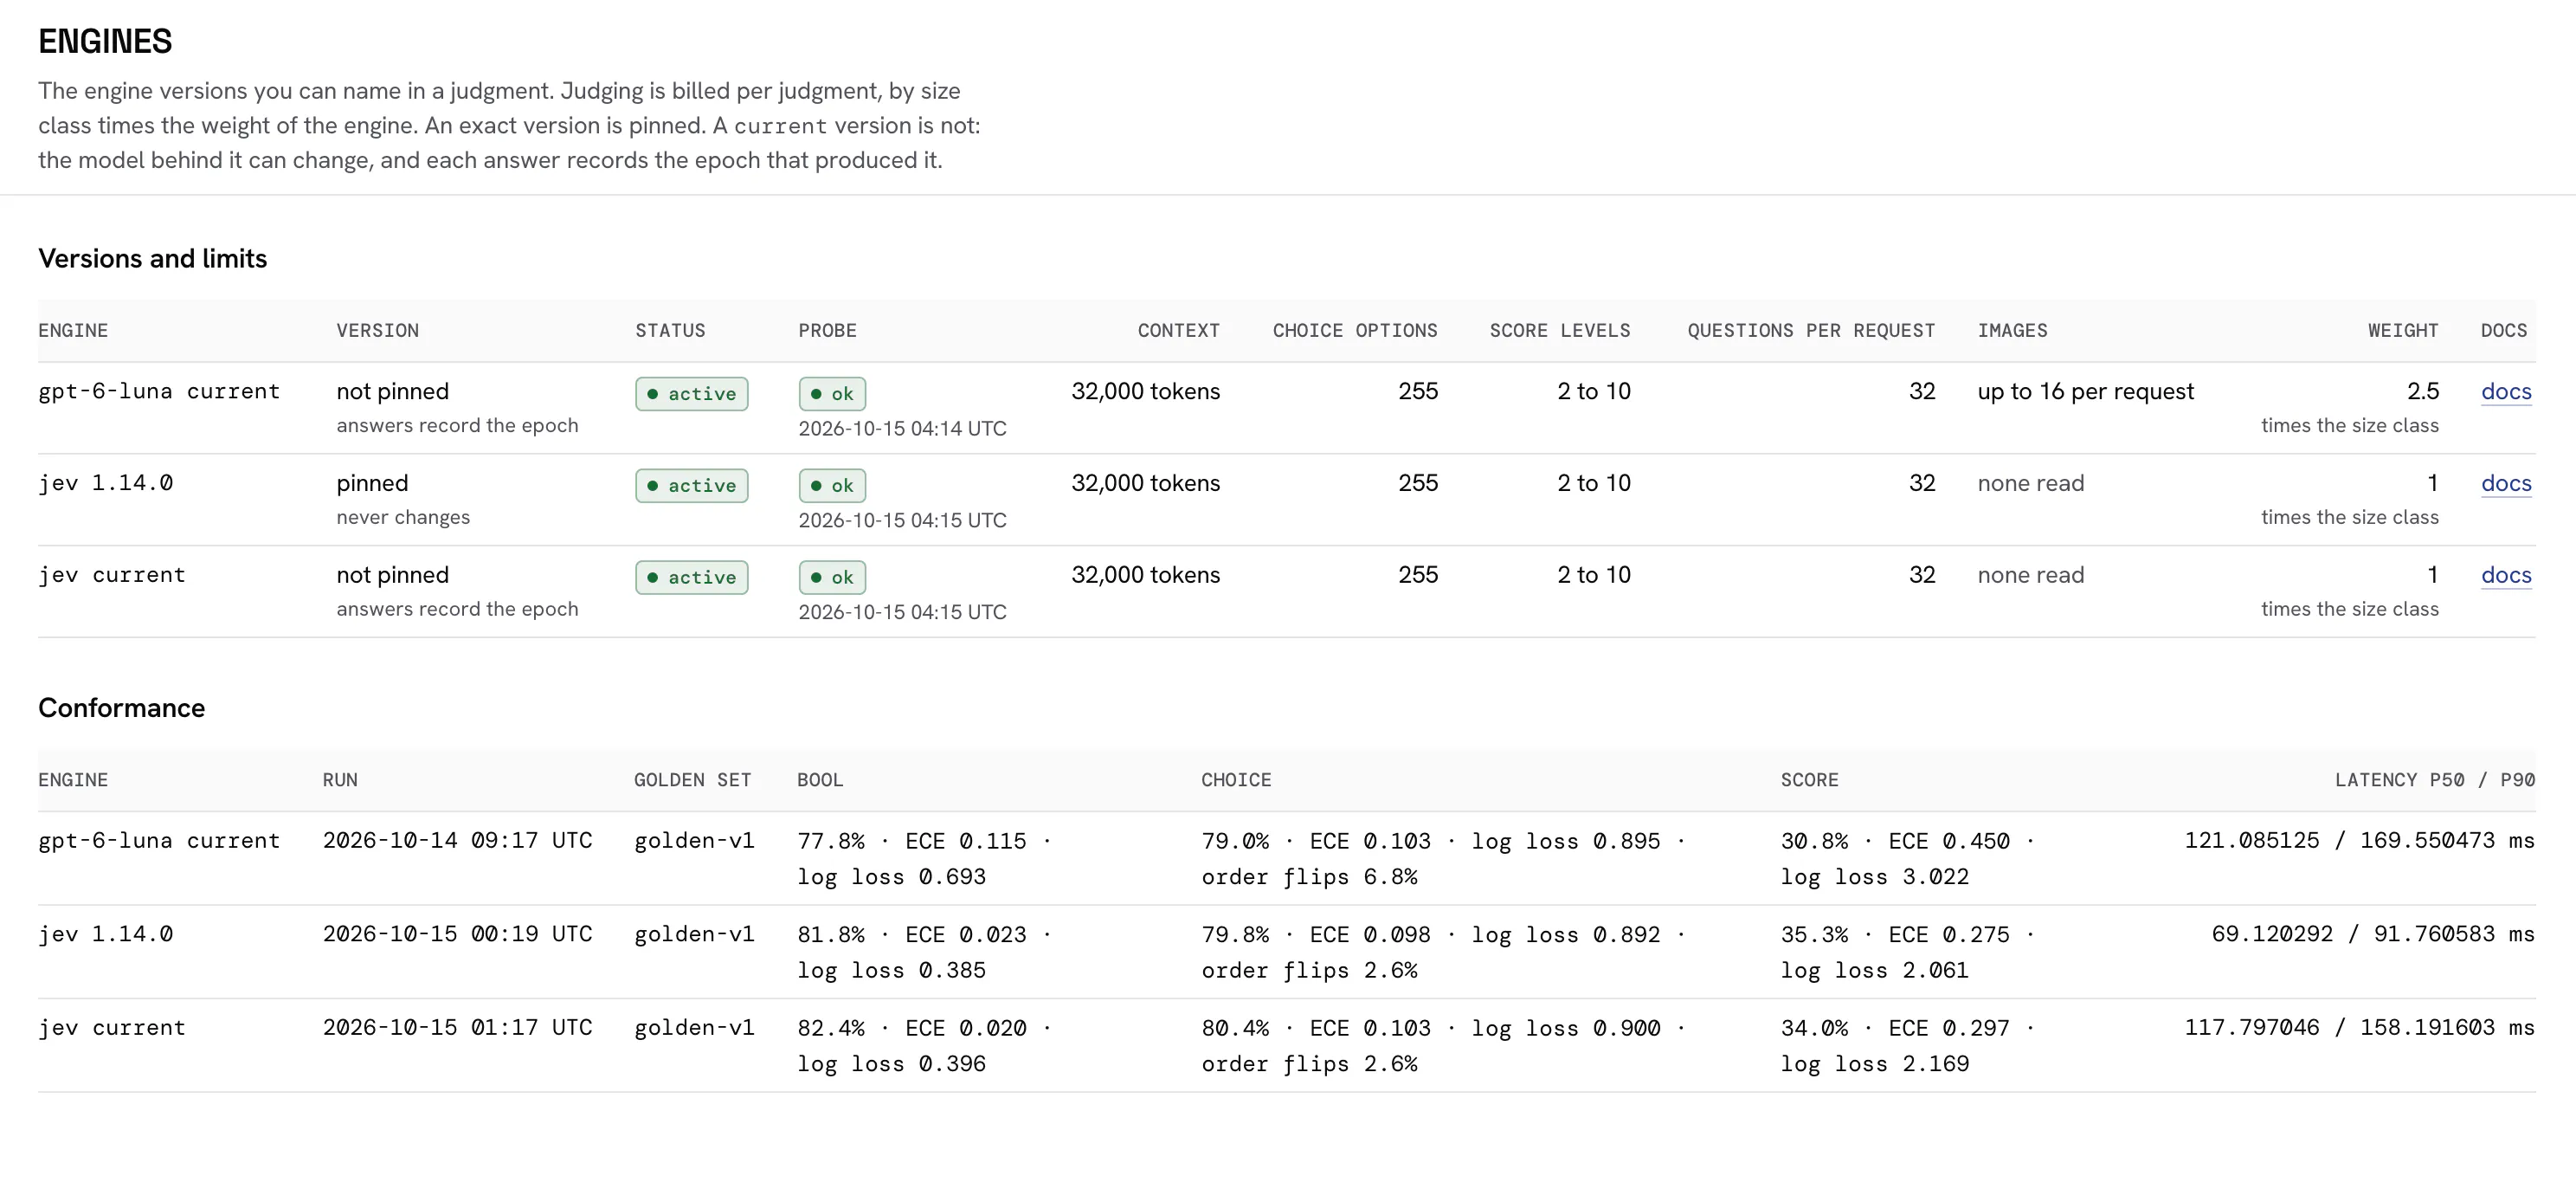Click 'log loss 0.385' bool value
Screen dimensions: 2576x1195
892,970
